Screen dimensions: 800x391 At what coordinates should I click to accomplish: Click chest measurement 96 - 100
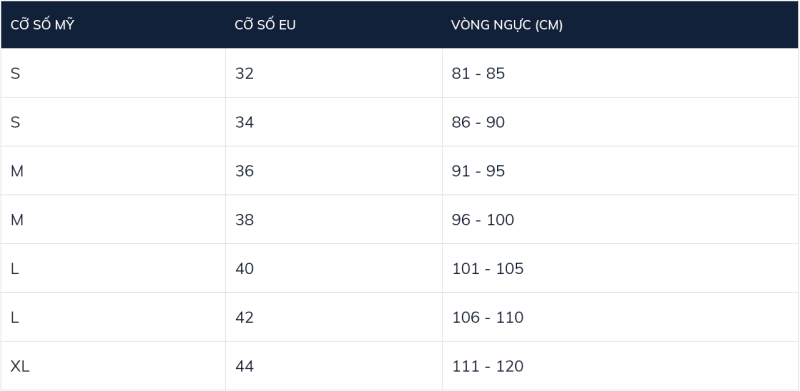tap(483, 220)
